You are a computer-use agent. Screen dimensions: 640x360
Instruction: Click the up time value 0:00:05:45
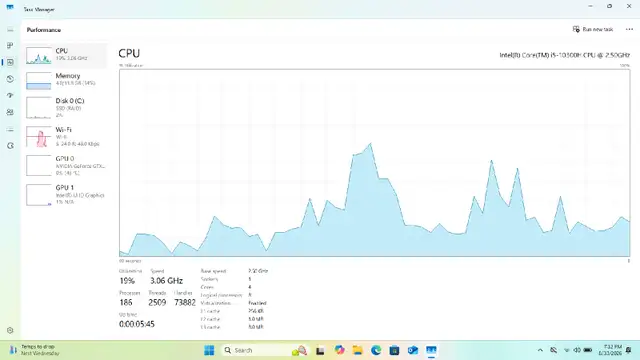(x=137, y=324)
